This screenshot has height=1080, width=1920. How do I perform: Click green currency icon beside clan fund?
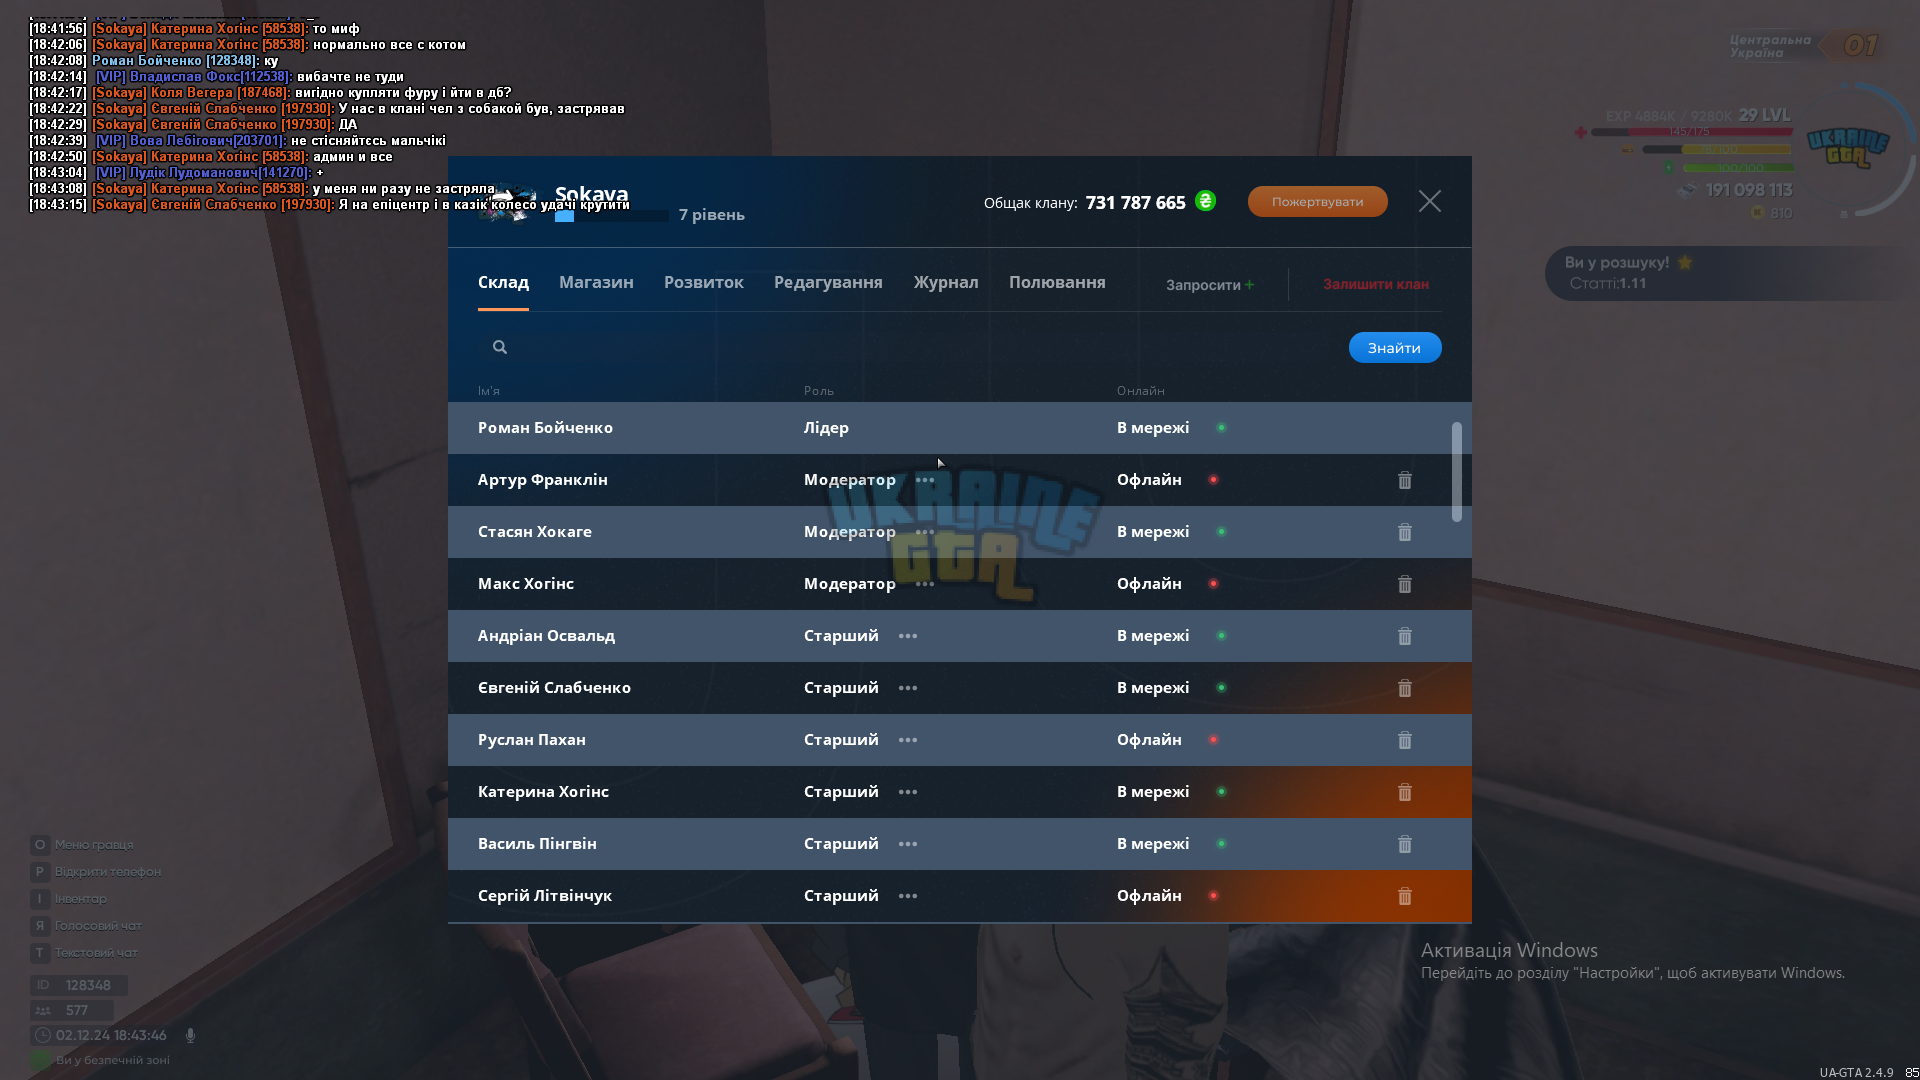1205,201
